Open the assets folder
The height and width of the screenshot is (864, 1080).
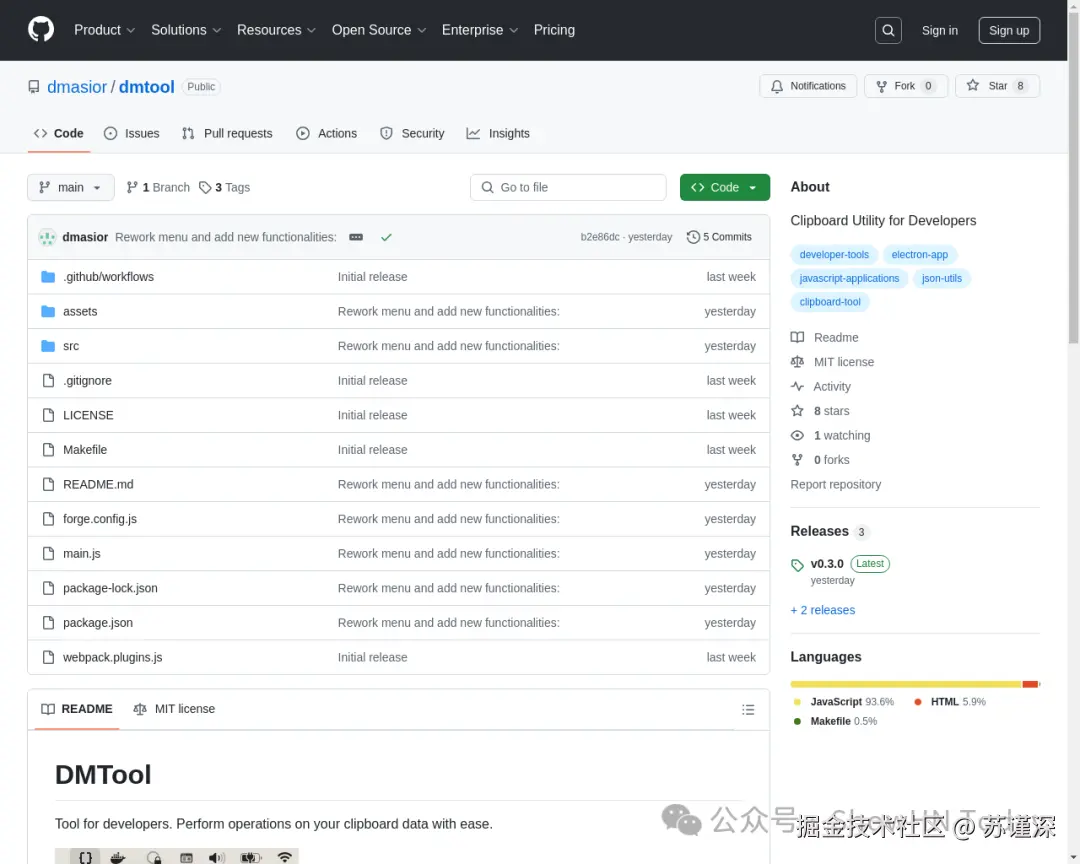point(80,311)
